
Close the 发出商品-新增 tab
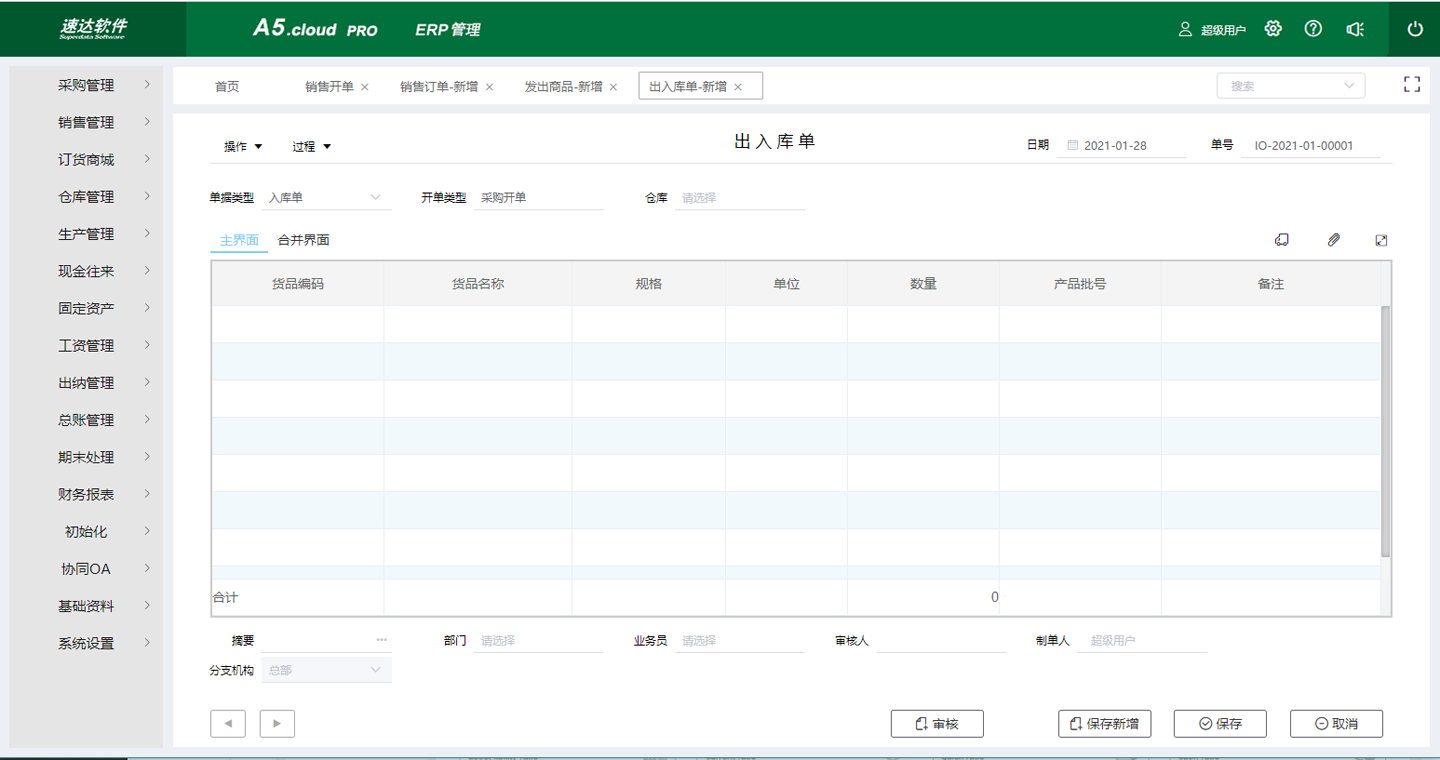click(x=614, y=87)
